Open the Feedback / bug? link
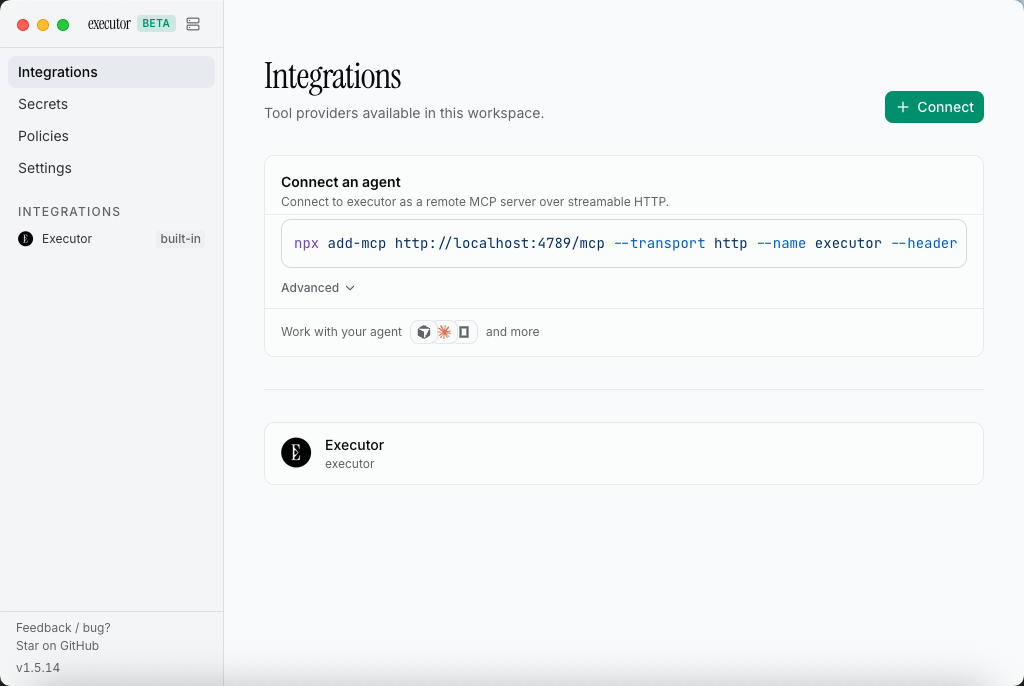 click(x=63, y=628)
